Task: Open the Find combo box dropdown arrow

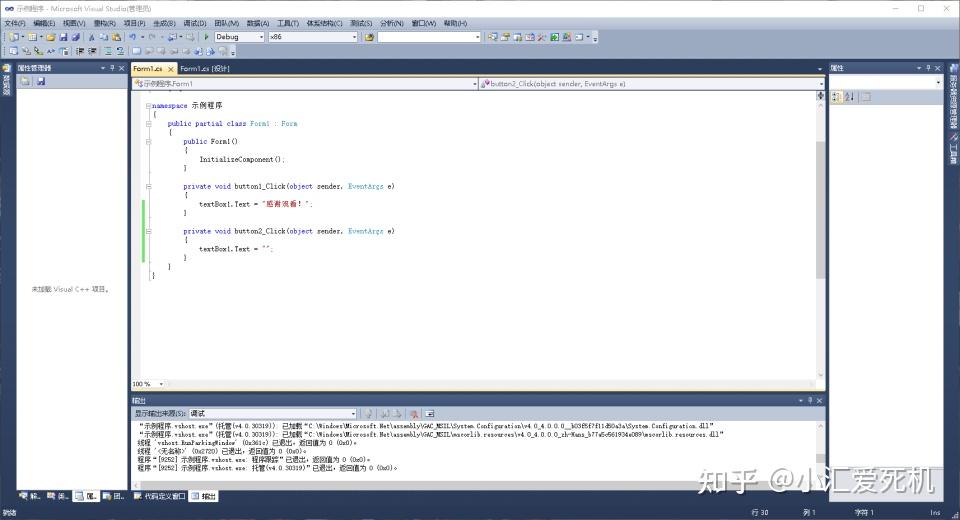Action: (x=478, y=37)
